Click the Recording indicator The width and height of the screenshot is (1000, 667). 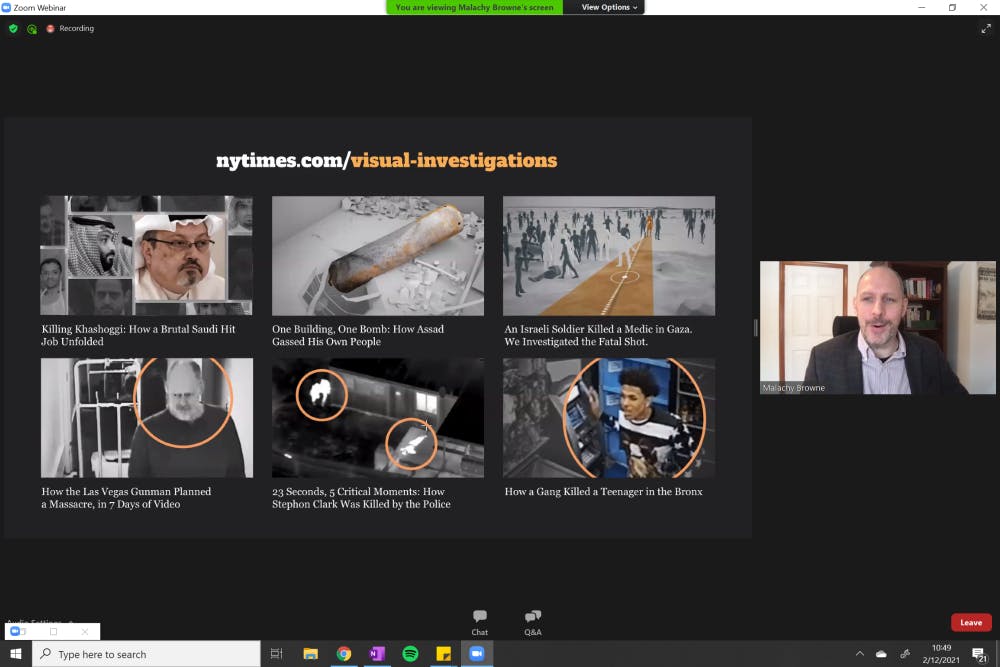point(70,29)
